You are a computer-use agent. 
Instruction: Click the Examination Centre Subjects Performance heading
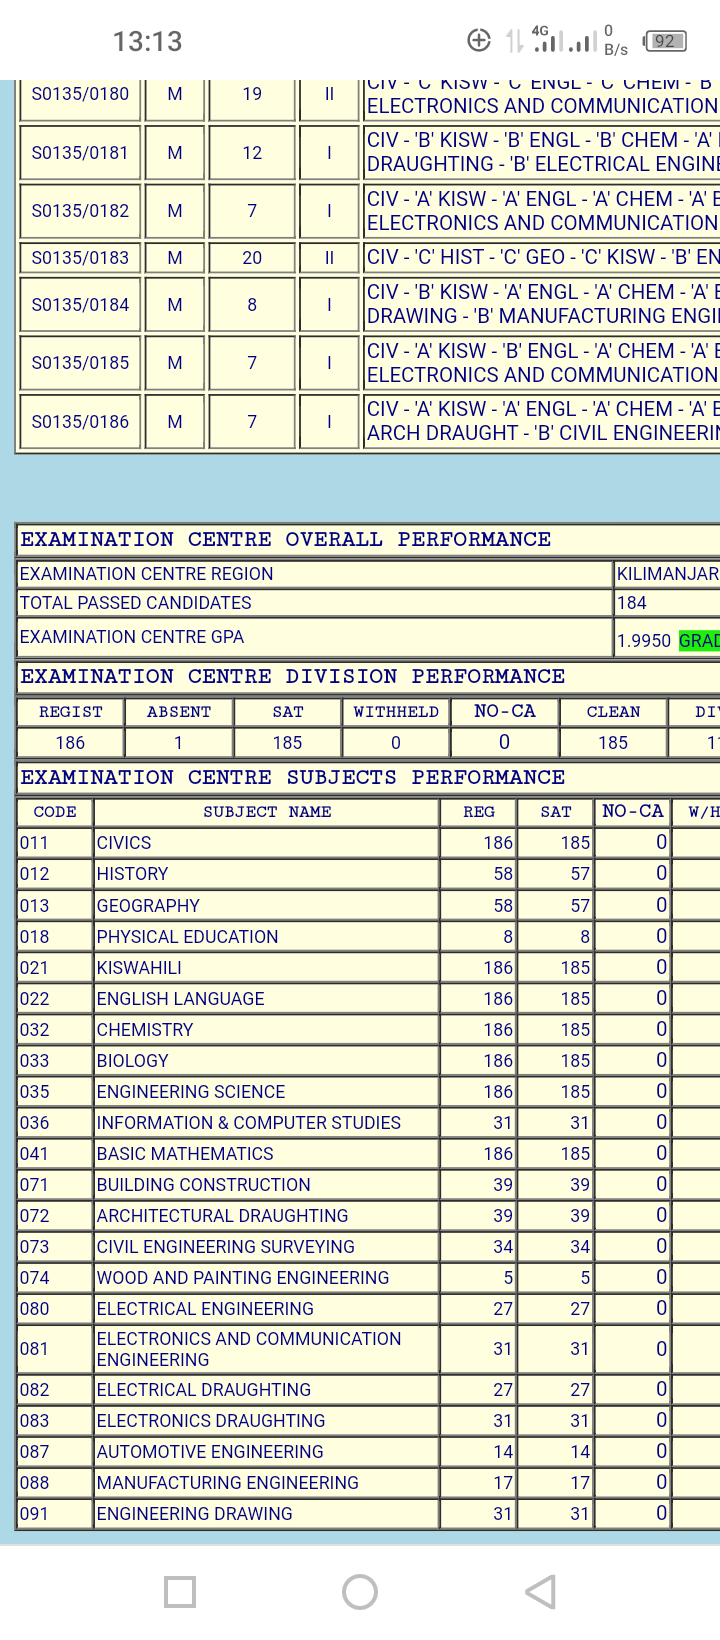coord(293,778)
